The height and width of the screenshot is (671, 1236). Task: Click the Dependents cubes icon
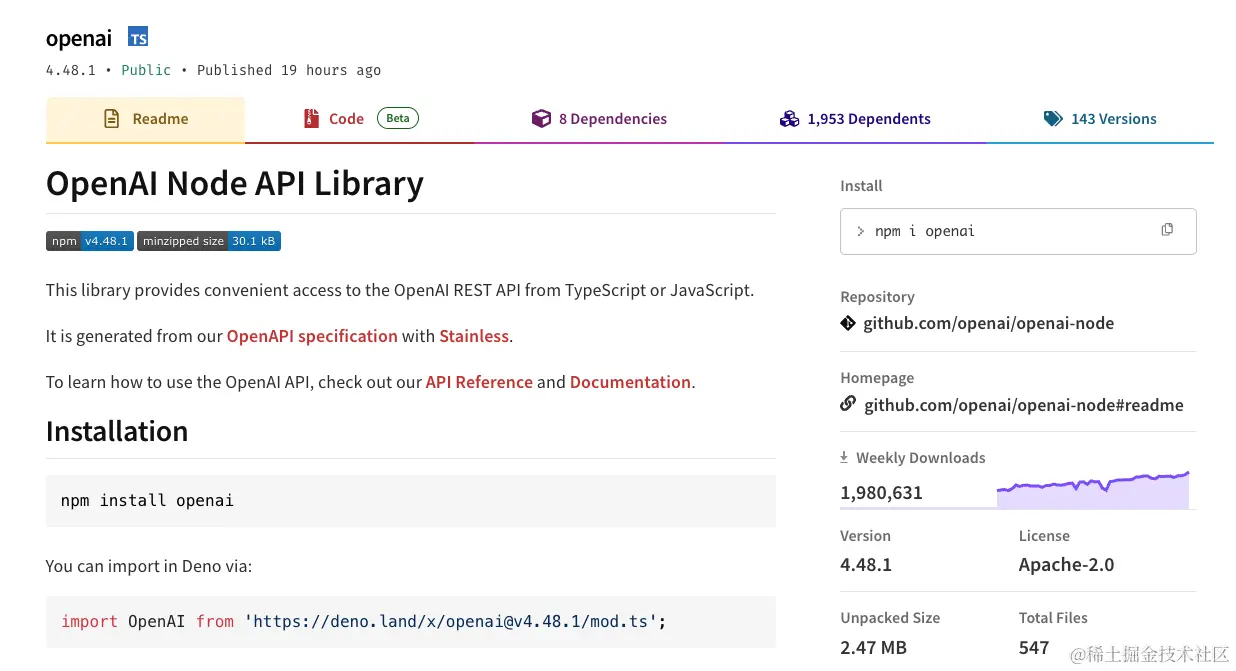pos(789,118)
